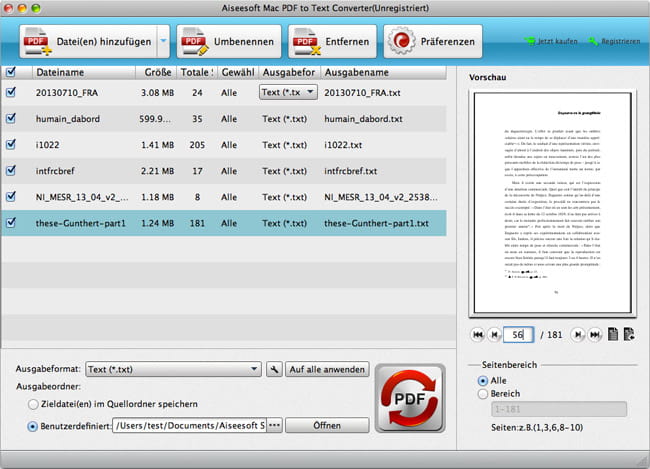The height and width of the screenshot is (469, 650).
Task: Click the Entfernen toolbar button
Action: tap(332, 41)
